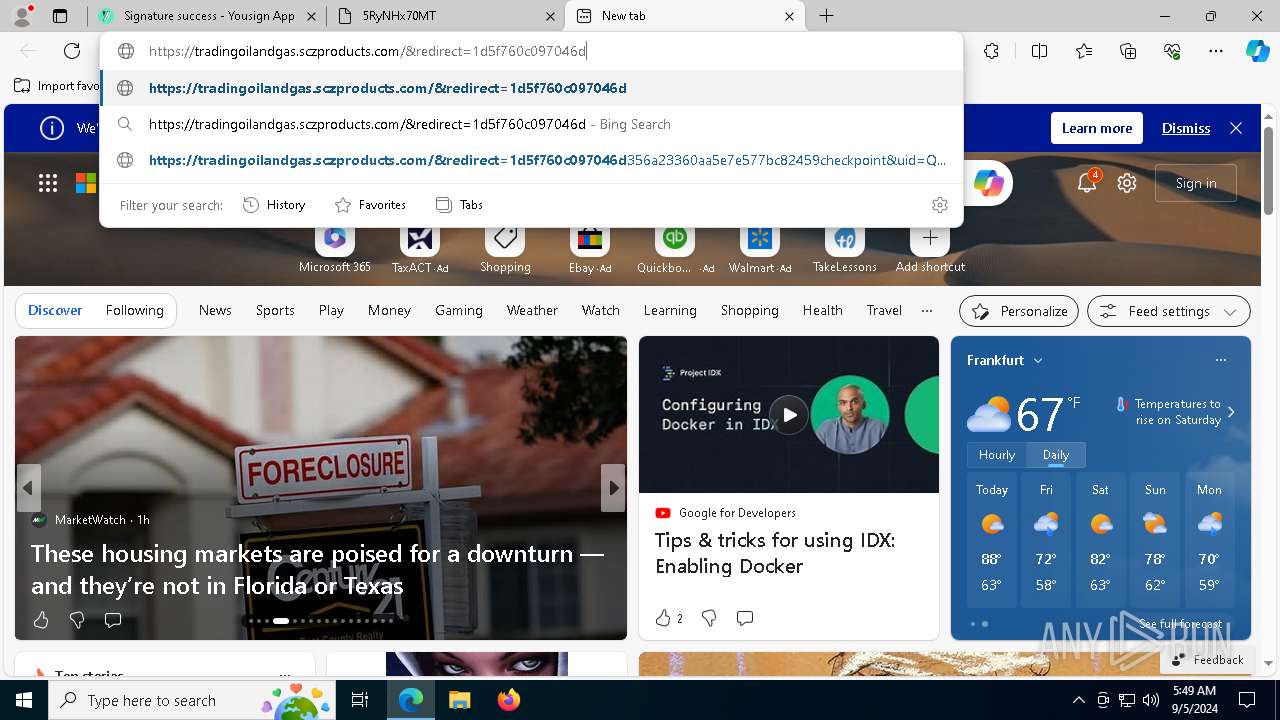Viewport: 1280px width, 720px height.
Task: Open the TakeLessons shortcut
Action: pos(845,248)
